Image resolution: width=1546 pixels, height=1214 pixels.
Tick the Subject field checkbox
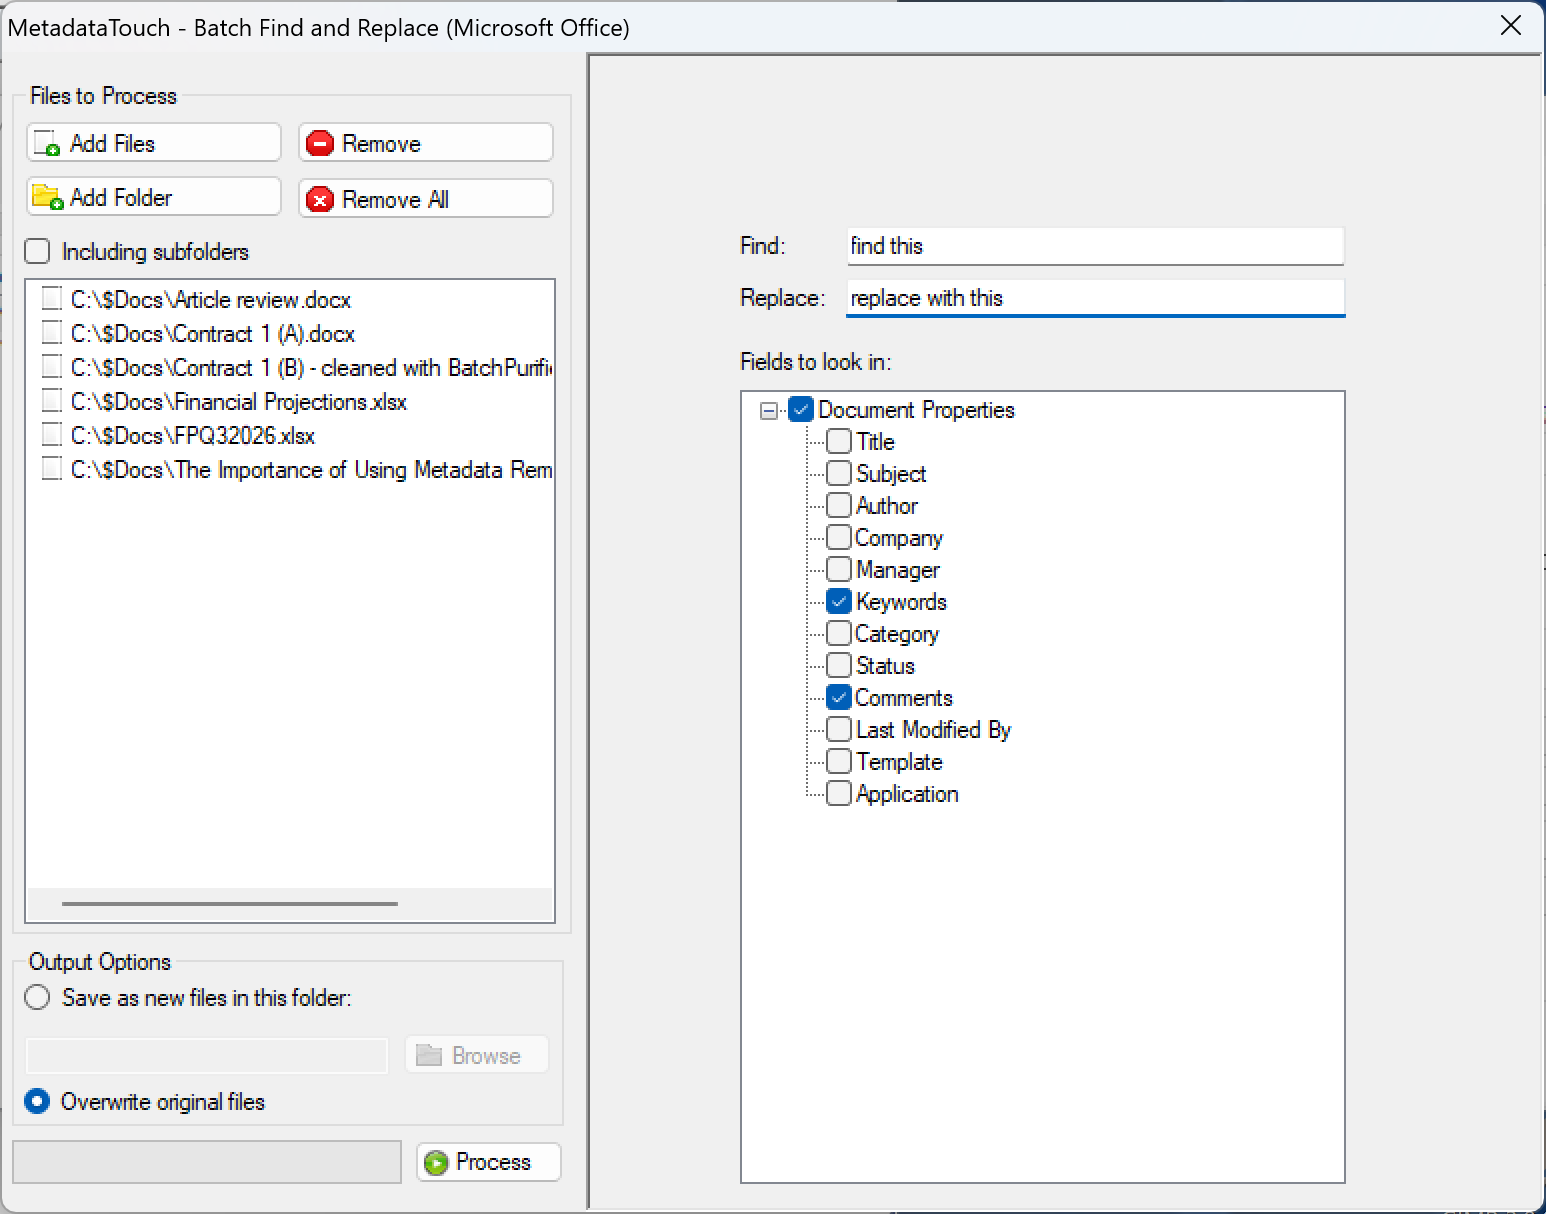tap(839, 473)
